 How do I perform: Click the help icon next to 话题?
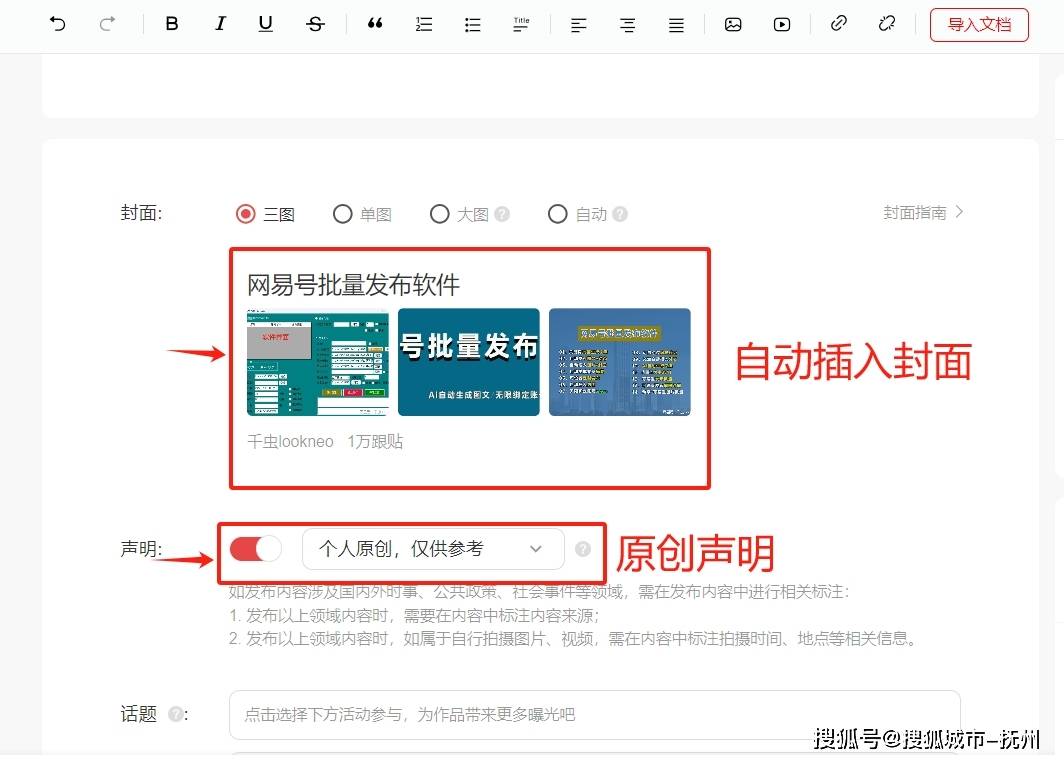[x=176, y=714]
